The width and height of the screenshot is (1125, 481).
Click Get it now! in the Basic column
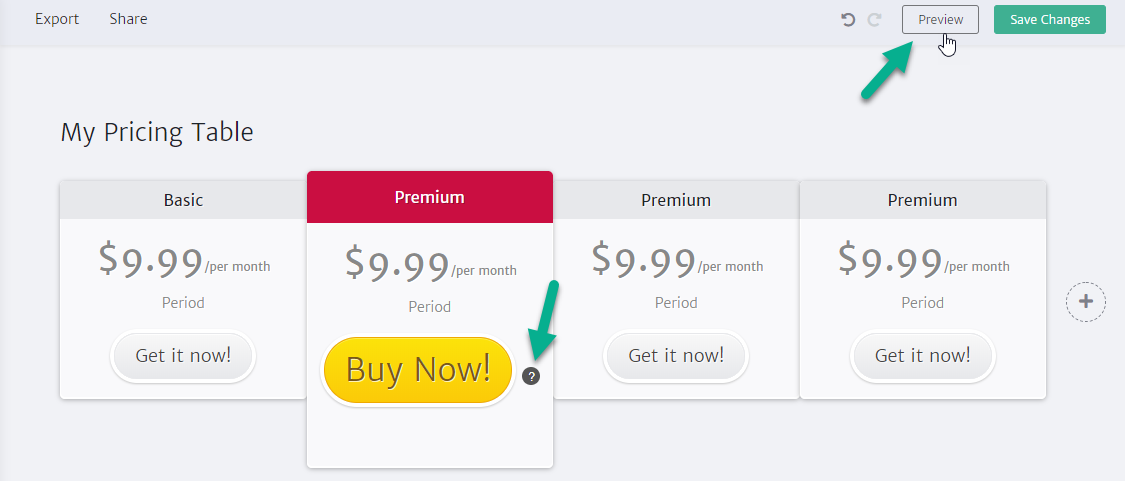point(183,355)
